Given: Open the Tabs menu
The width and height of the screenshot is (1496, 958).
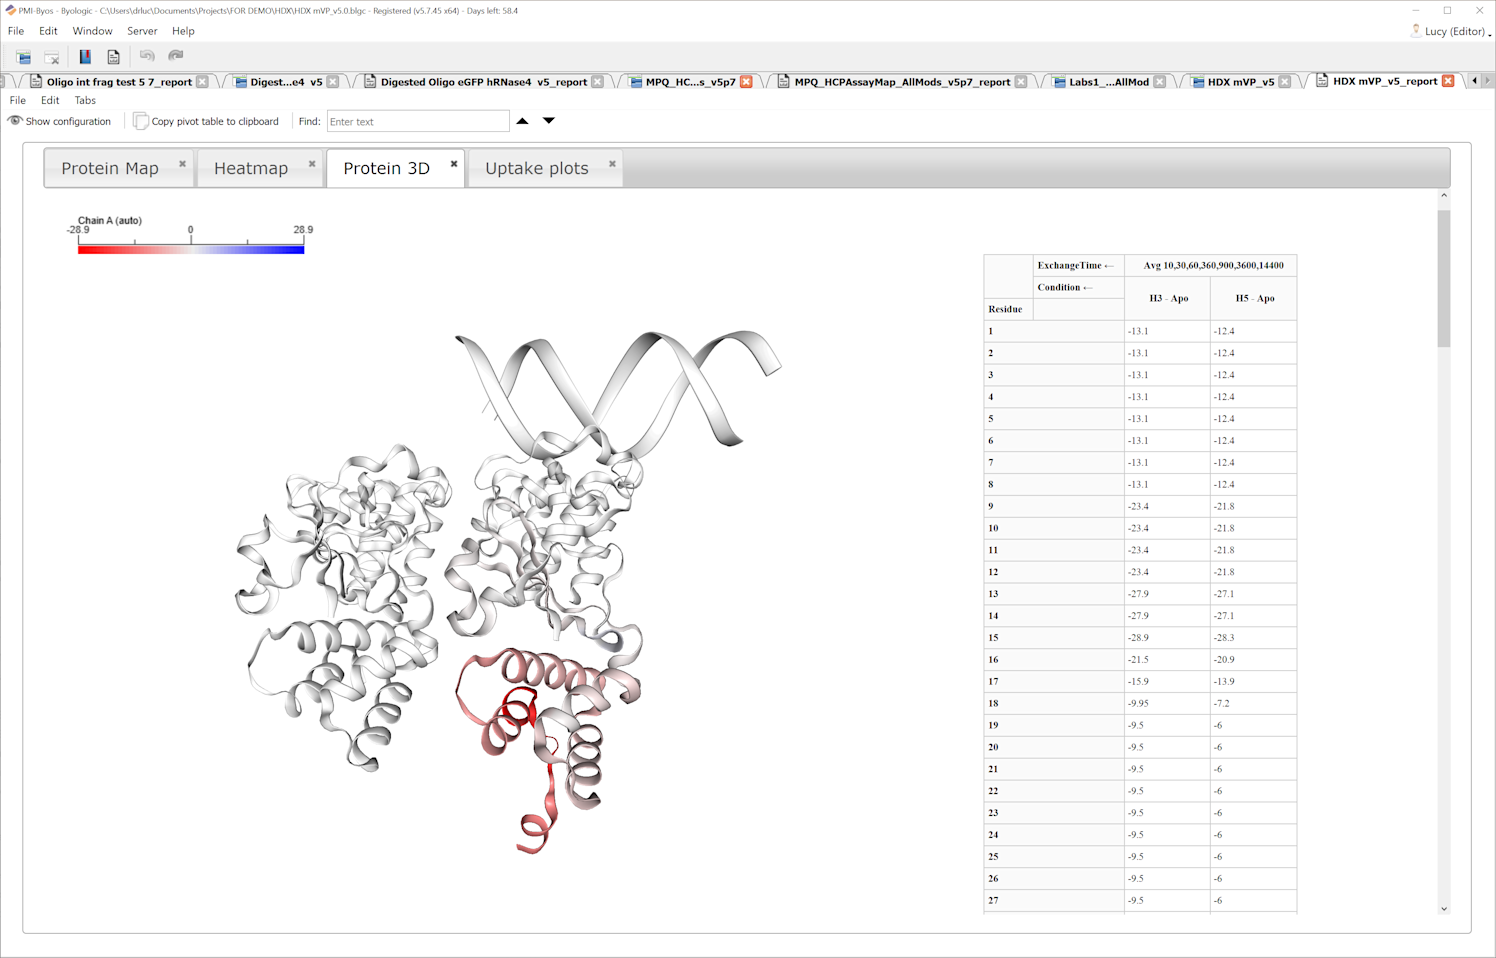Looking at the screenshot, I should 85,100.
